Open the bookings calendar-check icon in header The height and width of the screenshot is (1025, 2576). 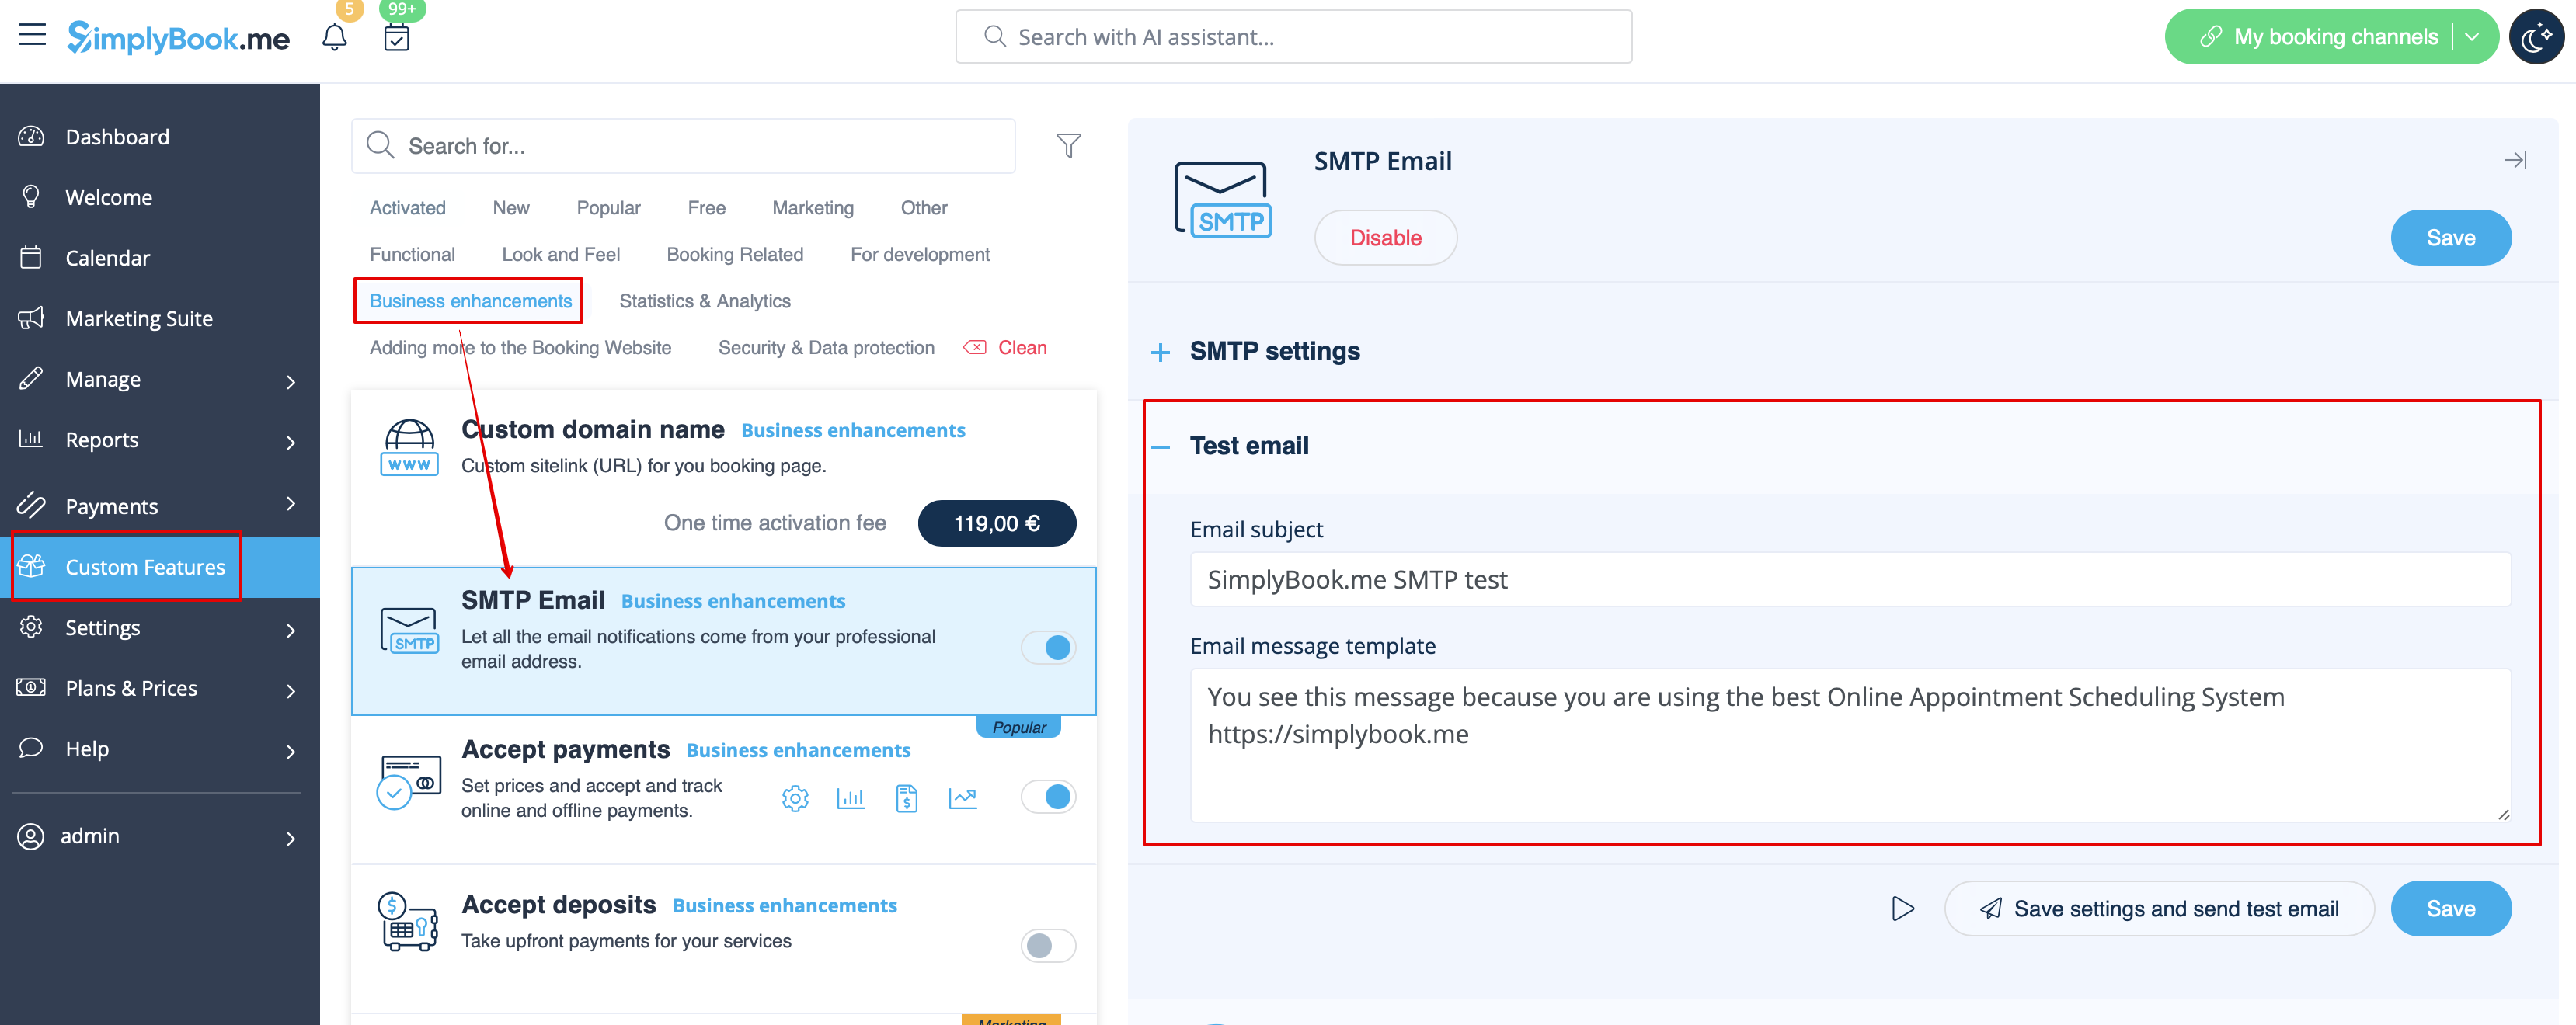pos(397,37)
